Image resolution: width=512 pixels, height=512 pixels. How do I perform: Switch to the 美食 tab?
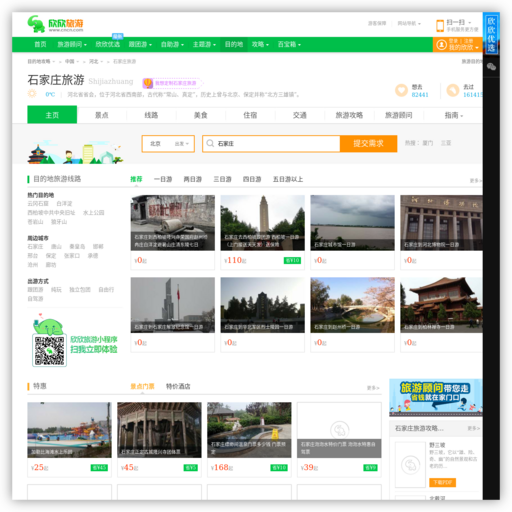(201, 115)
